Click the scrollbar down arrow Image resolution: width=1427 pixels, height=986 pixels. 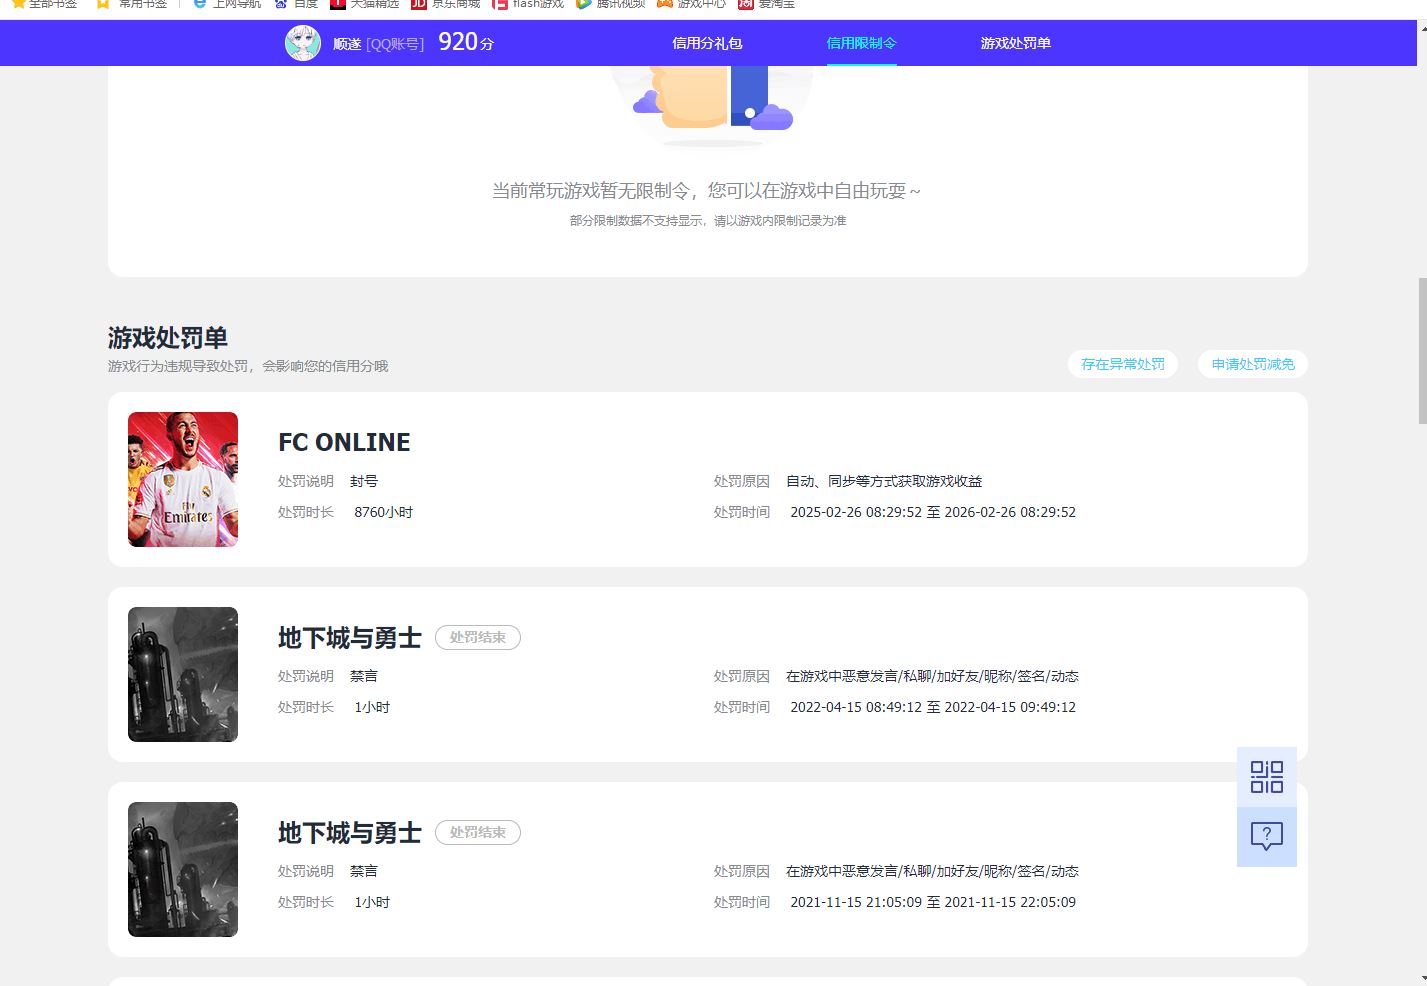[x=1421, y=978]
